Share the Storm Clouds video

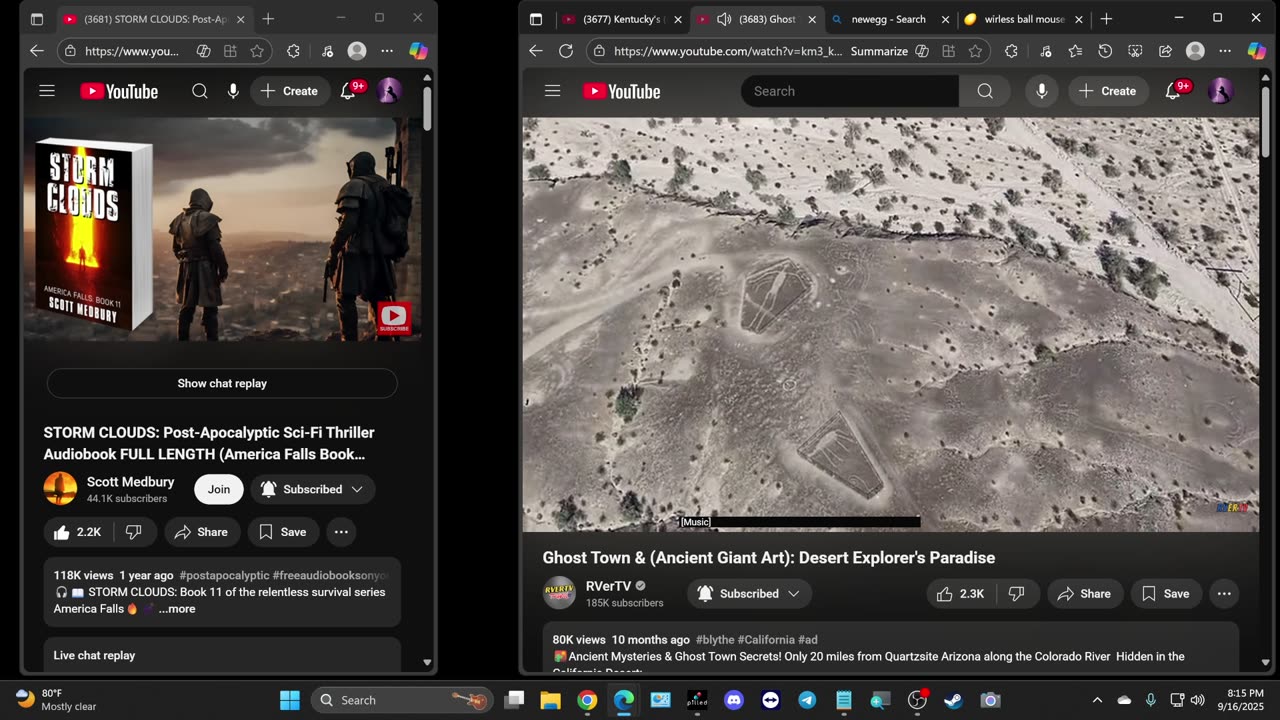pos(201,532)
